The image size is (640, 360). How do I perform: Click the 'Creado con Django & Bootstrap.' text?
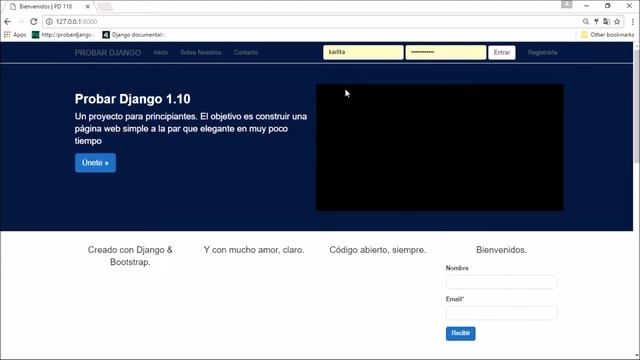pyautogui.click(x=130, y=256)
